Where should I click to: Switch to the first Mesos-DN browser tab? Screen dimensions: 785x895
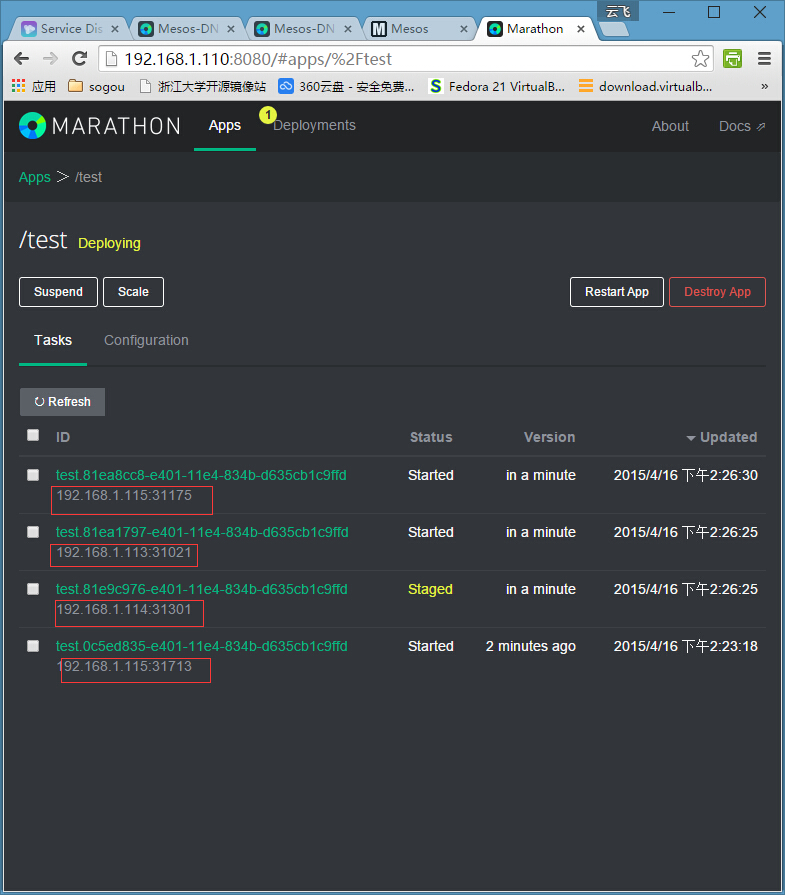187,29
